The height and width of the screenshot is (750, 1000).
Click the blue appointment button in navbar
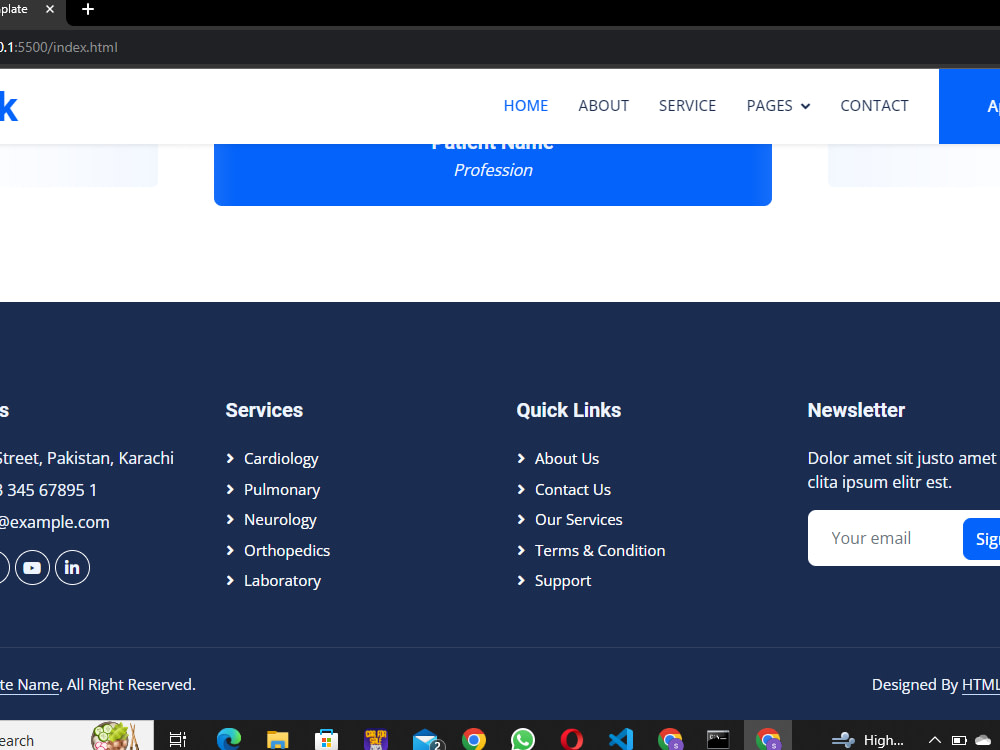969,107
